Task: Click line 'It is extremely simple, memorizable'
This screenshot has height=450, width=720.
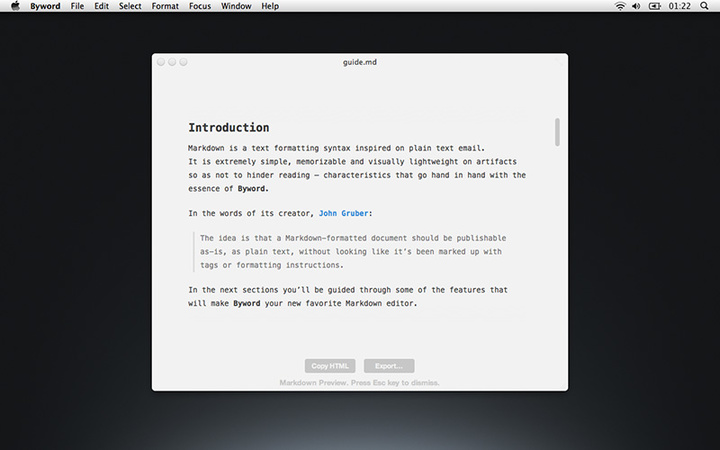Action: coord(352,162)
